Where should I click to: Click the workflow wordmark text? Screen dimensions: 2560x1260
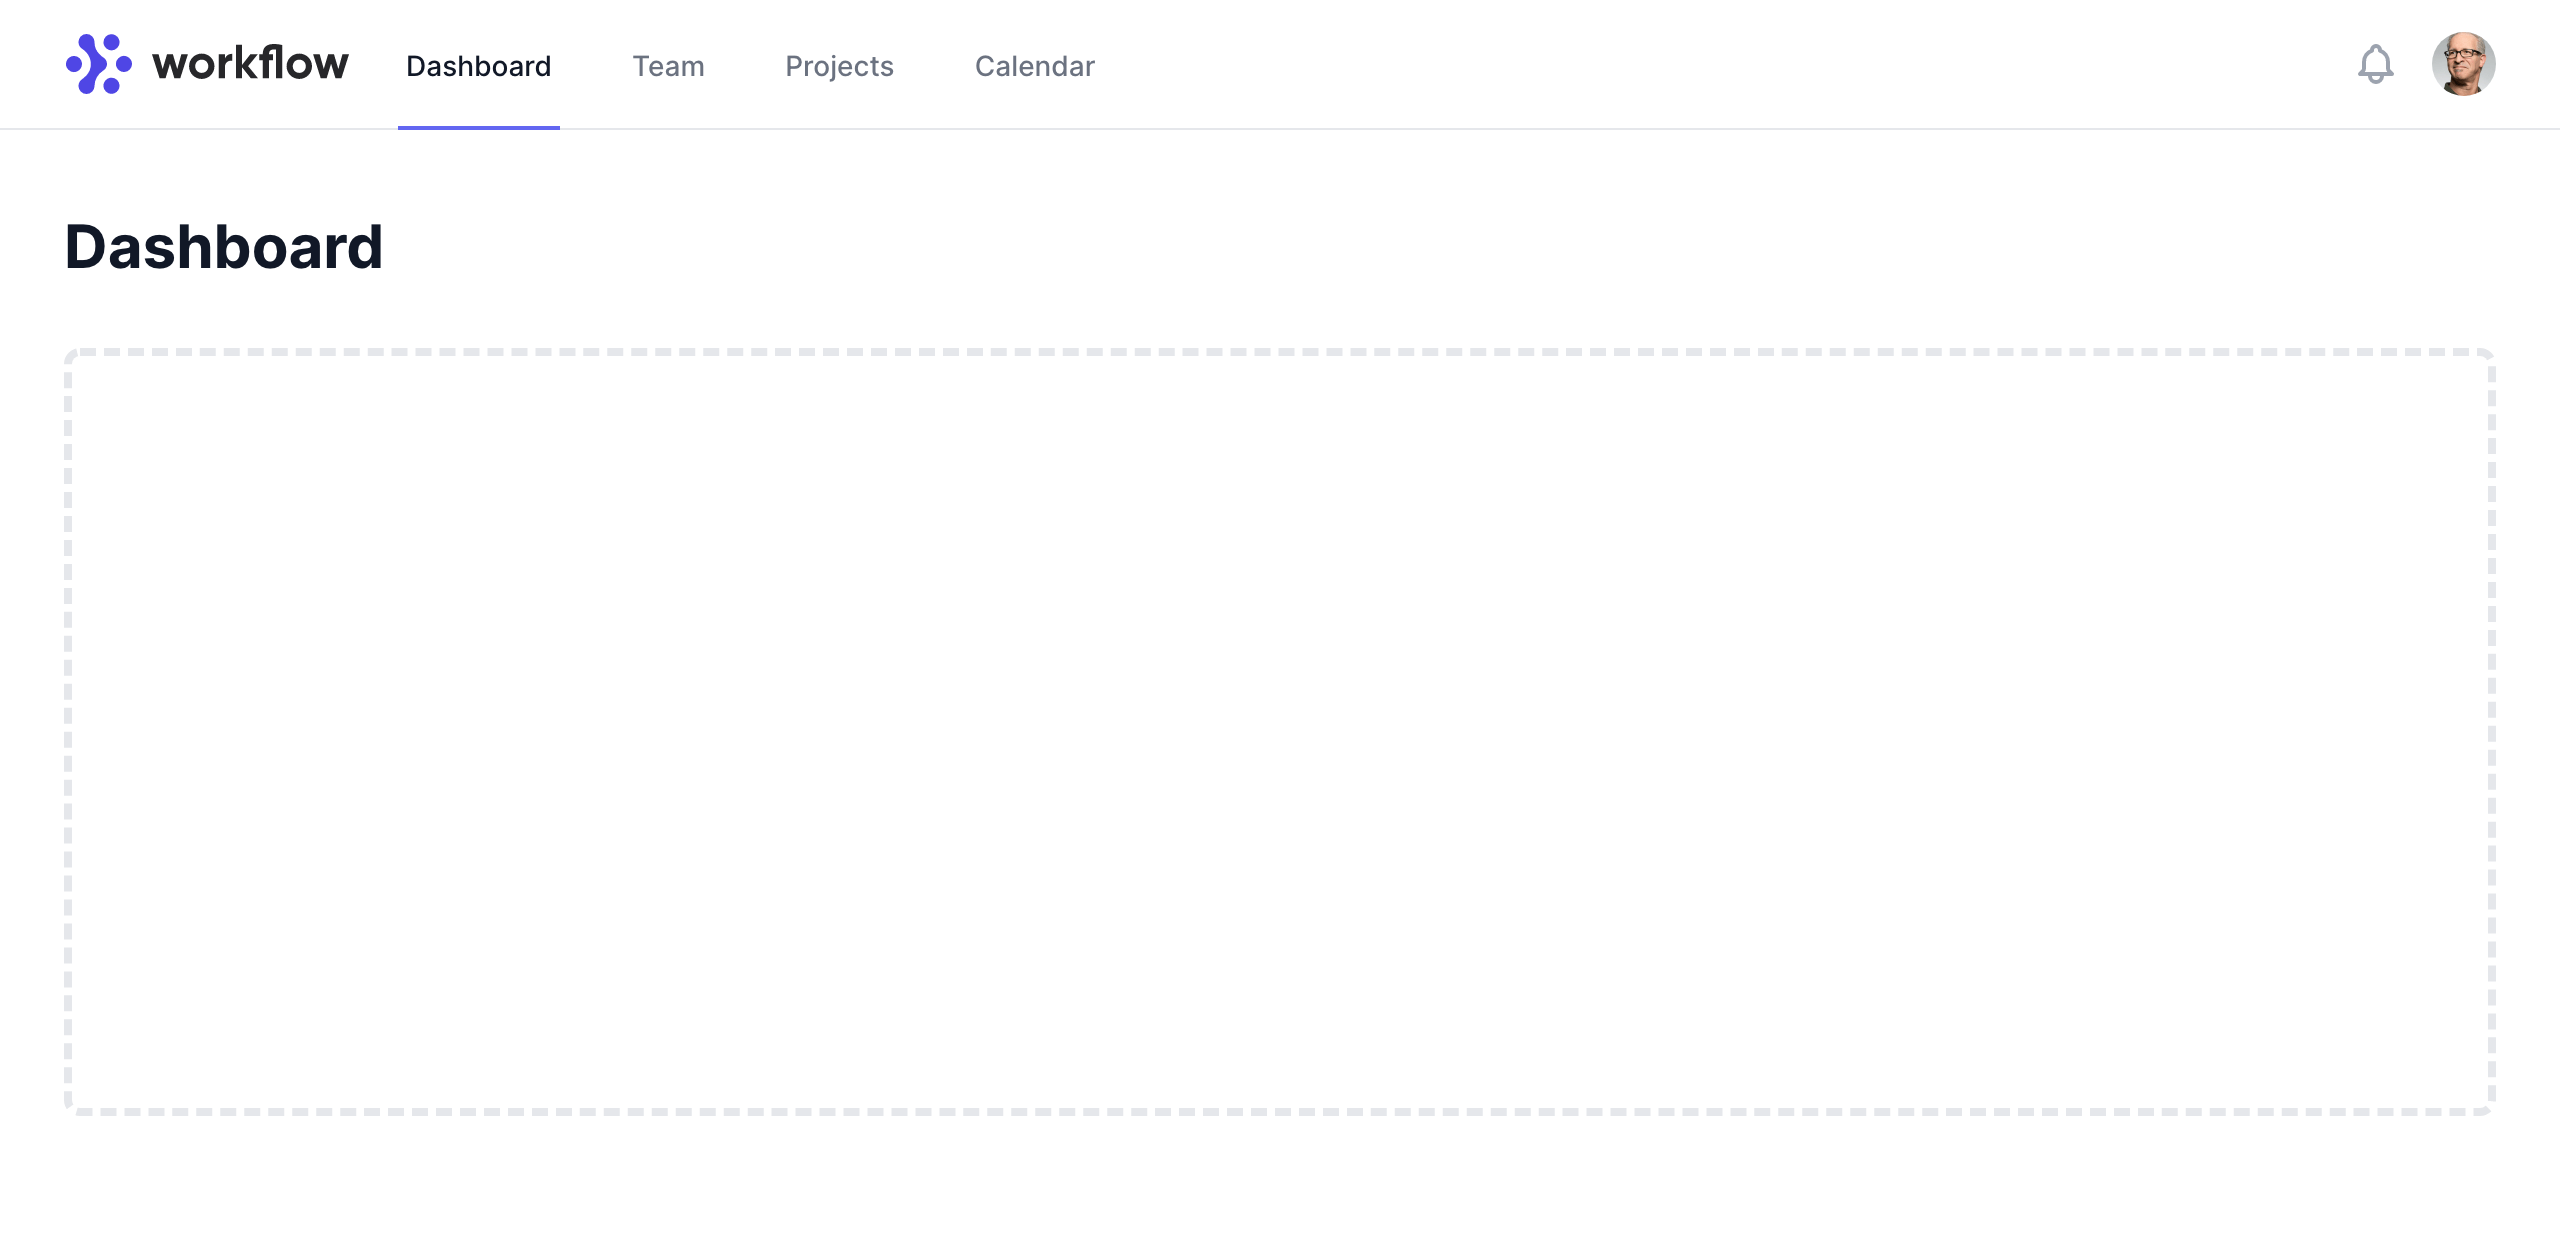click(250, 64)
